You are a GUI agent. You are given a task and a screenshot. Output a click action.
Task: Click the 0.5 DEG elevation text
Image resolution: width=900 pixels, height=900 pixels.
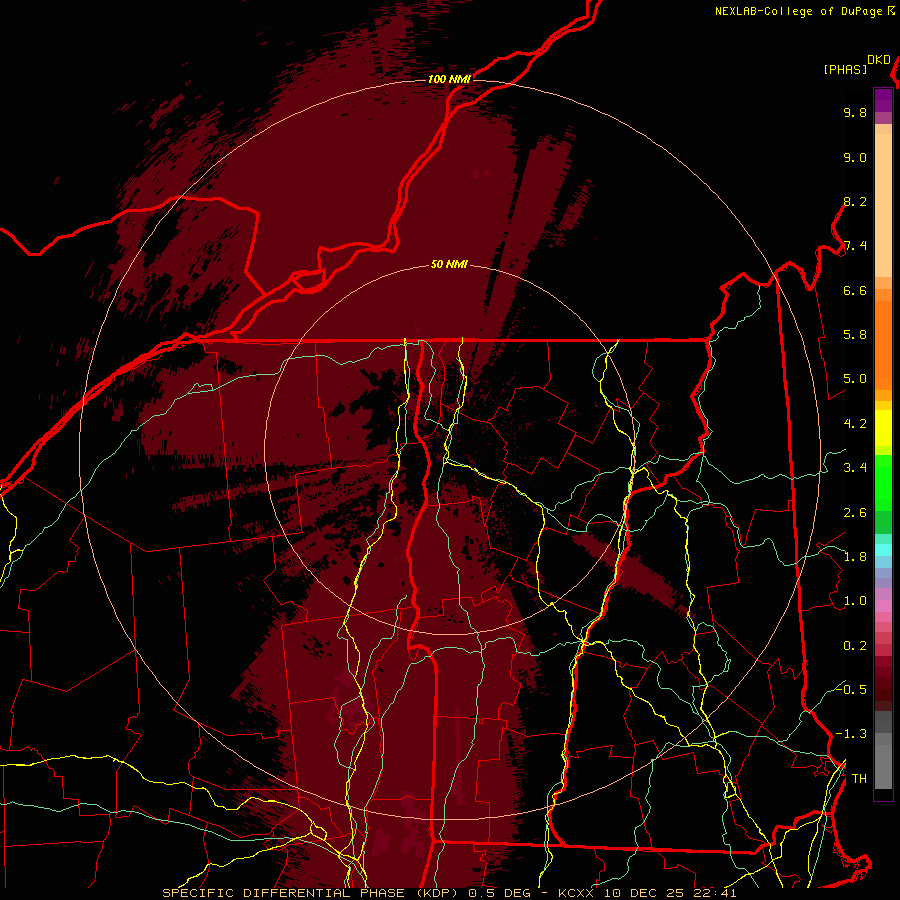click(501, 893)
